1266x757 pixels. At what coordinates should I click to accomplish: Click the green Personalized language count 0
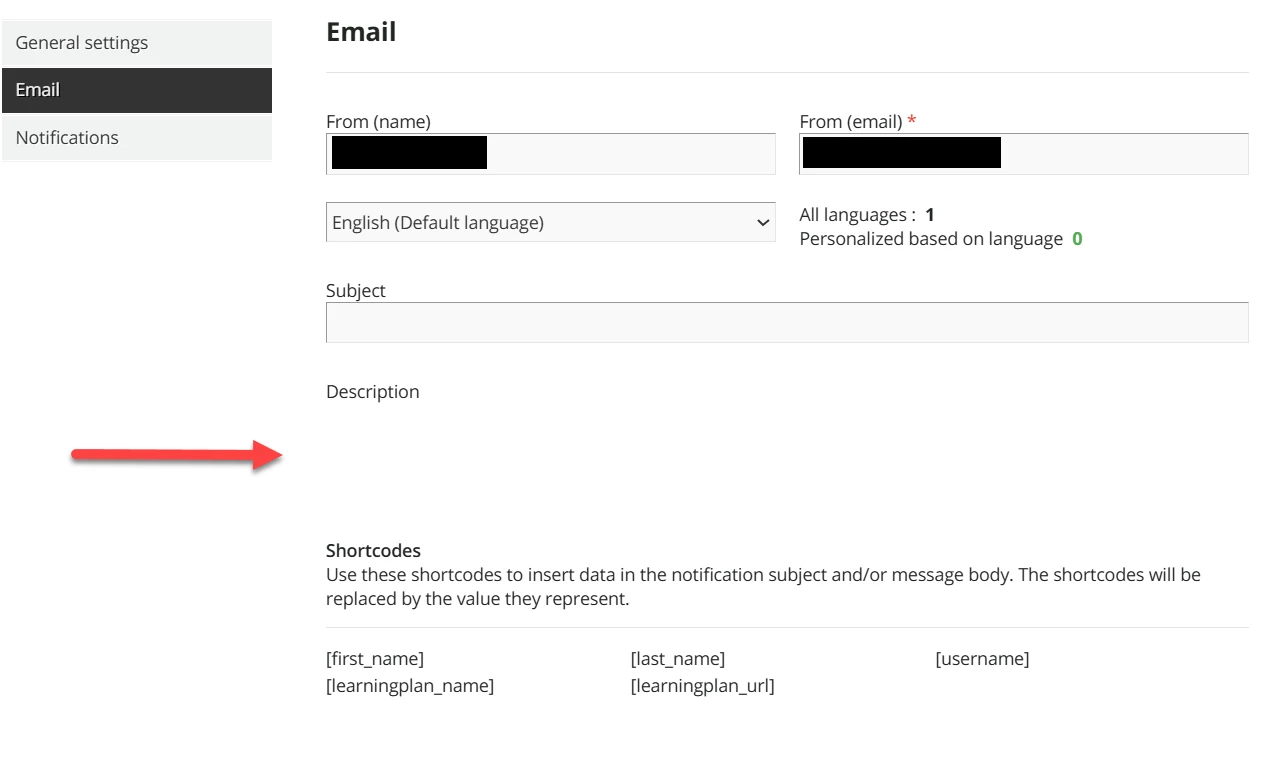coord(1077,240)
